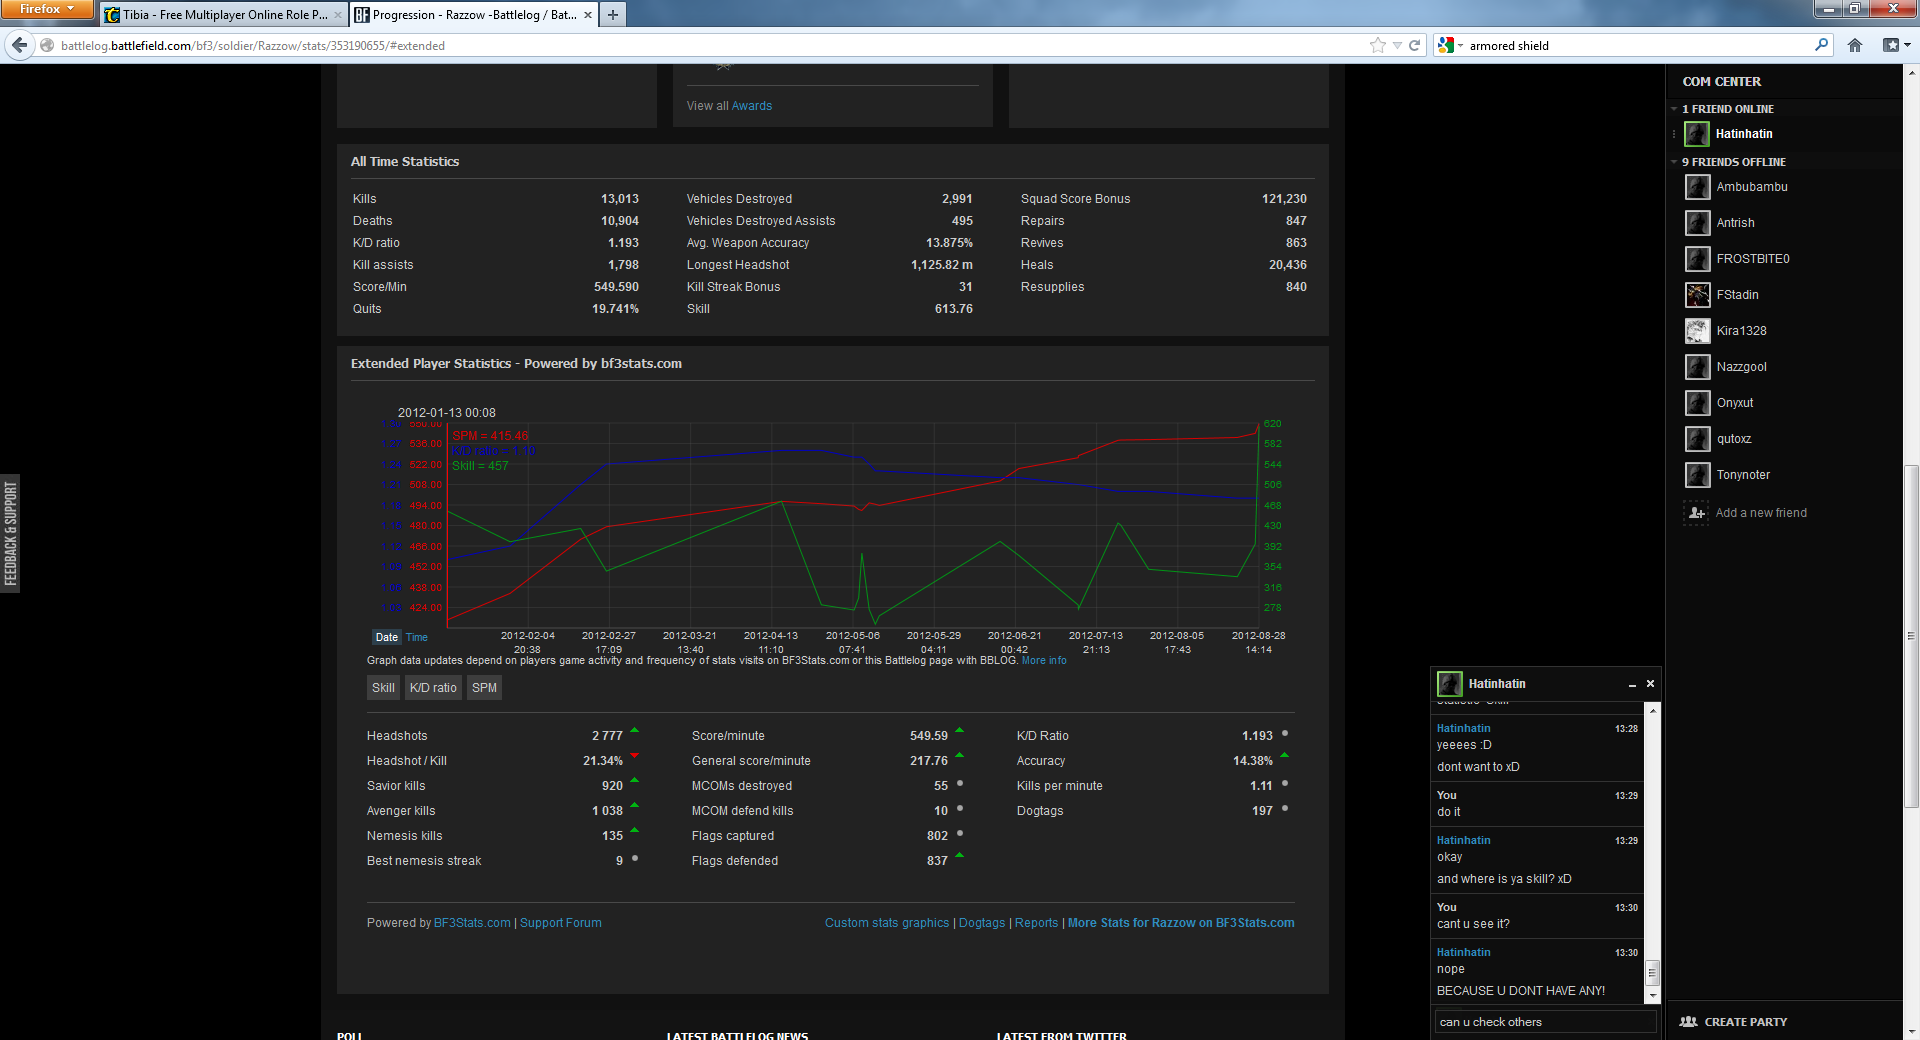
Task: Go back with the browser back arrow
Action: point(19,45)
